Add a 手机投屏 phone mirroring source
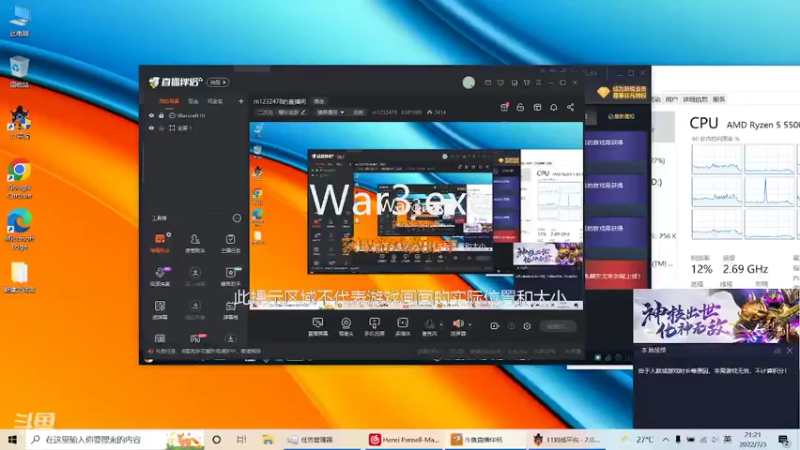Image resolution: width=800 pixels, height=450 pixels. click(x=374, y=327)
